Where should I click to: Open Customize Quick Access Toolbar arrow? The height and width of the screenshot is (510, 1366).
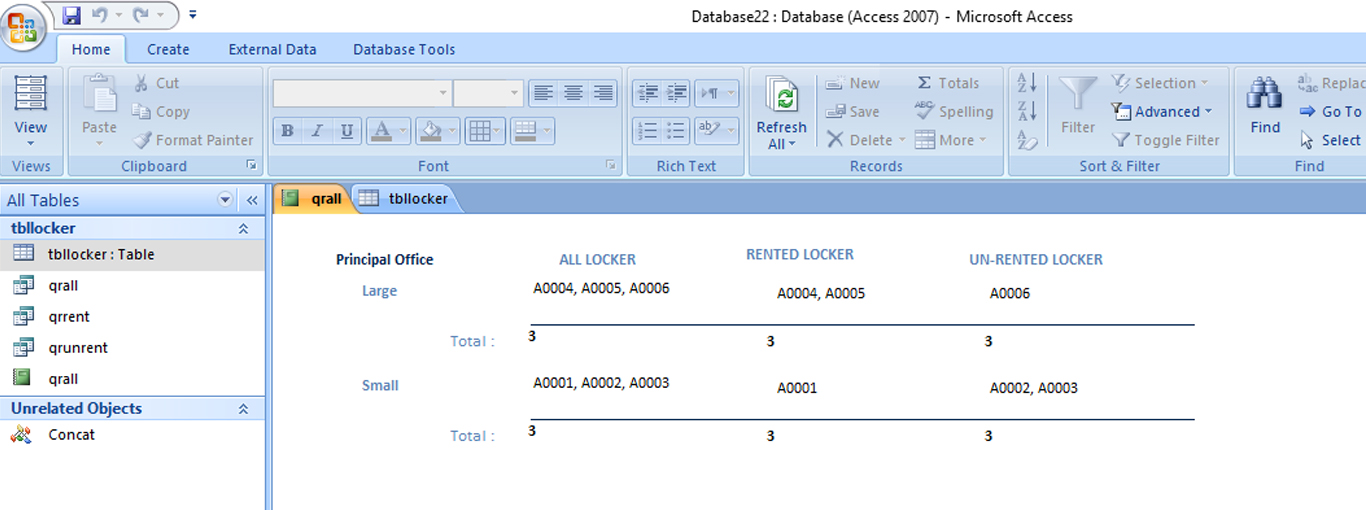(x=192, y=15)
